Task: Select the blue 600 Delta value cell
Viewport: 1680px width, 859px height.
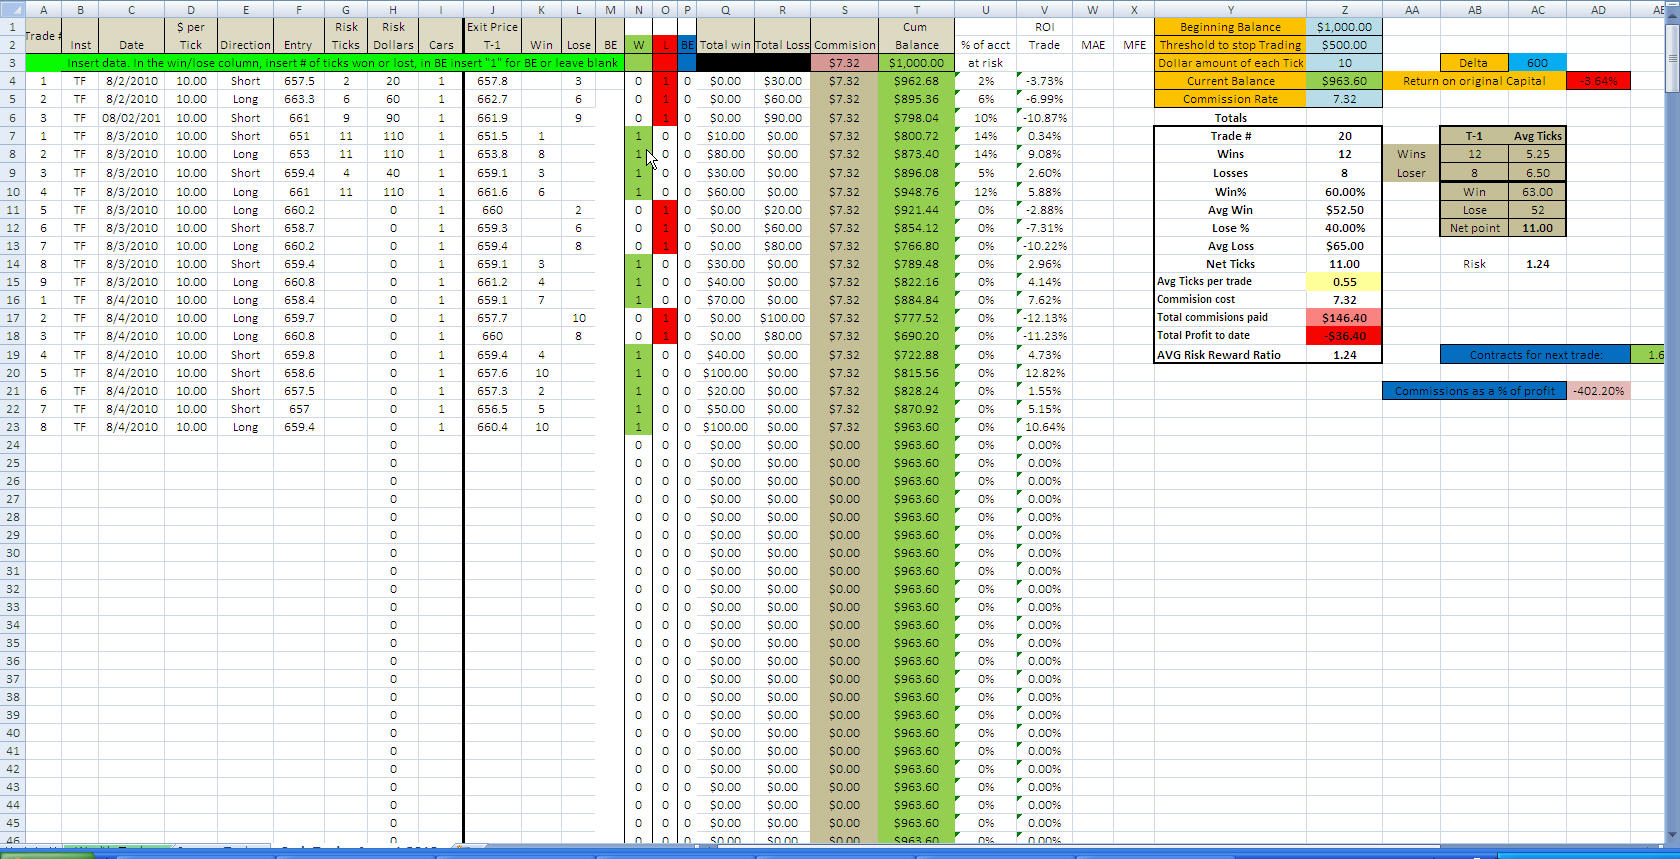Action: pos(1537,63)
